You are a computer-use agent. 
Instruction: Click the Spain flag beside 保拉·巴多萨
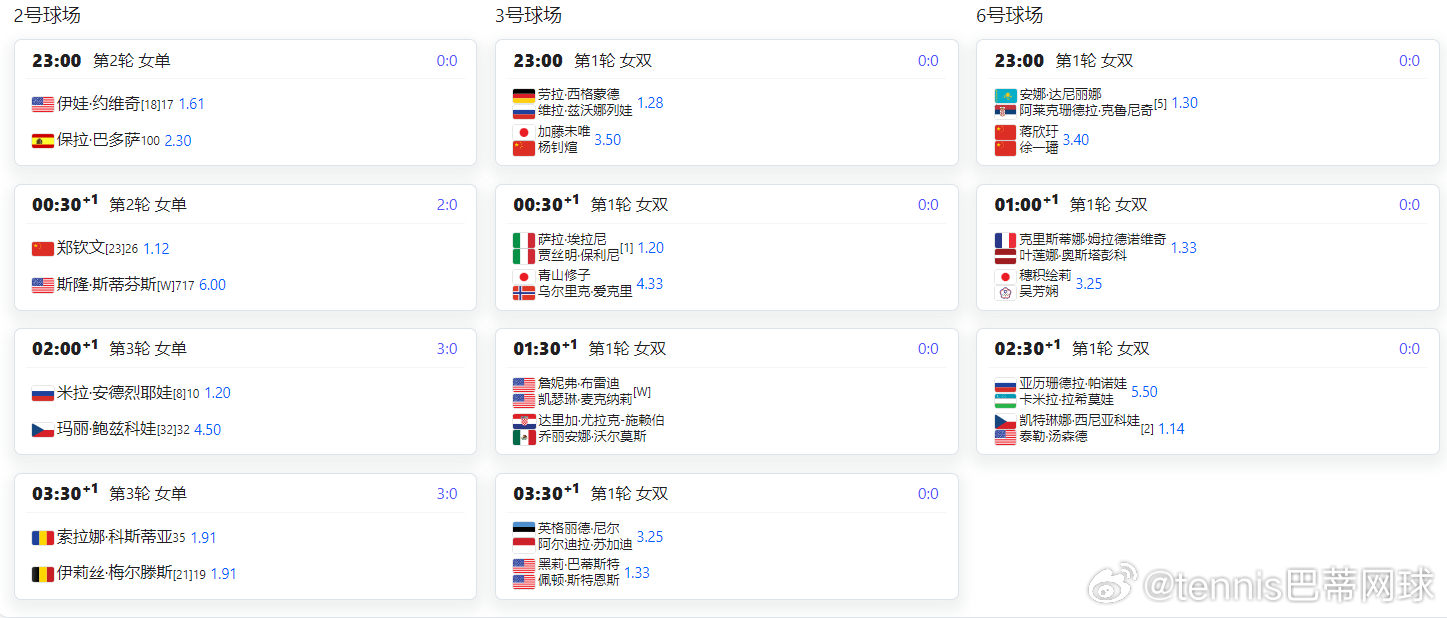43,141
